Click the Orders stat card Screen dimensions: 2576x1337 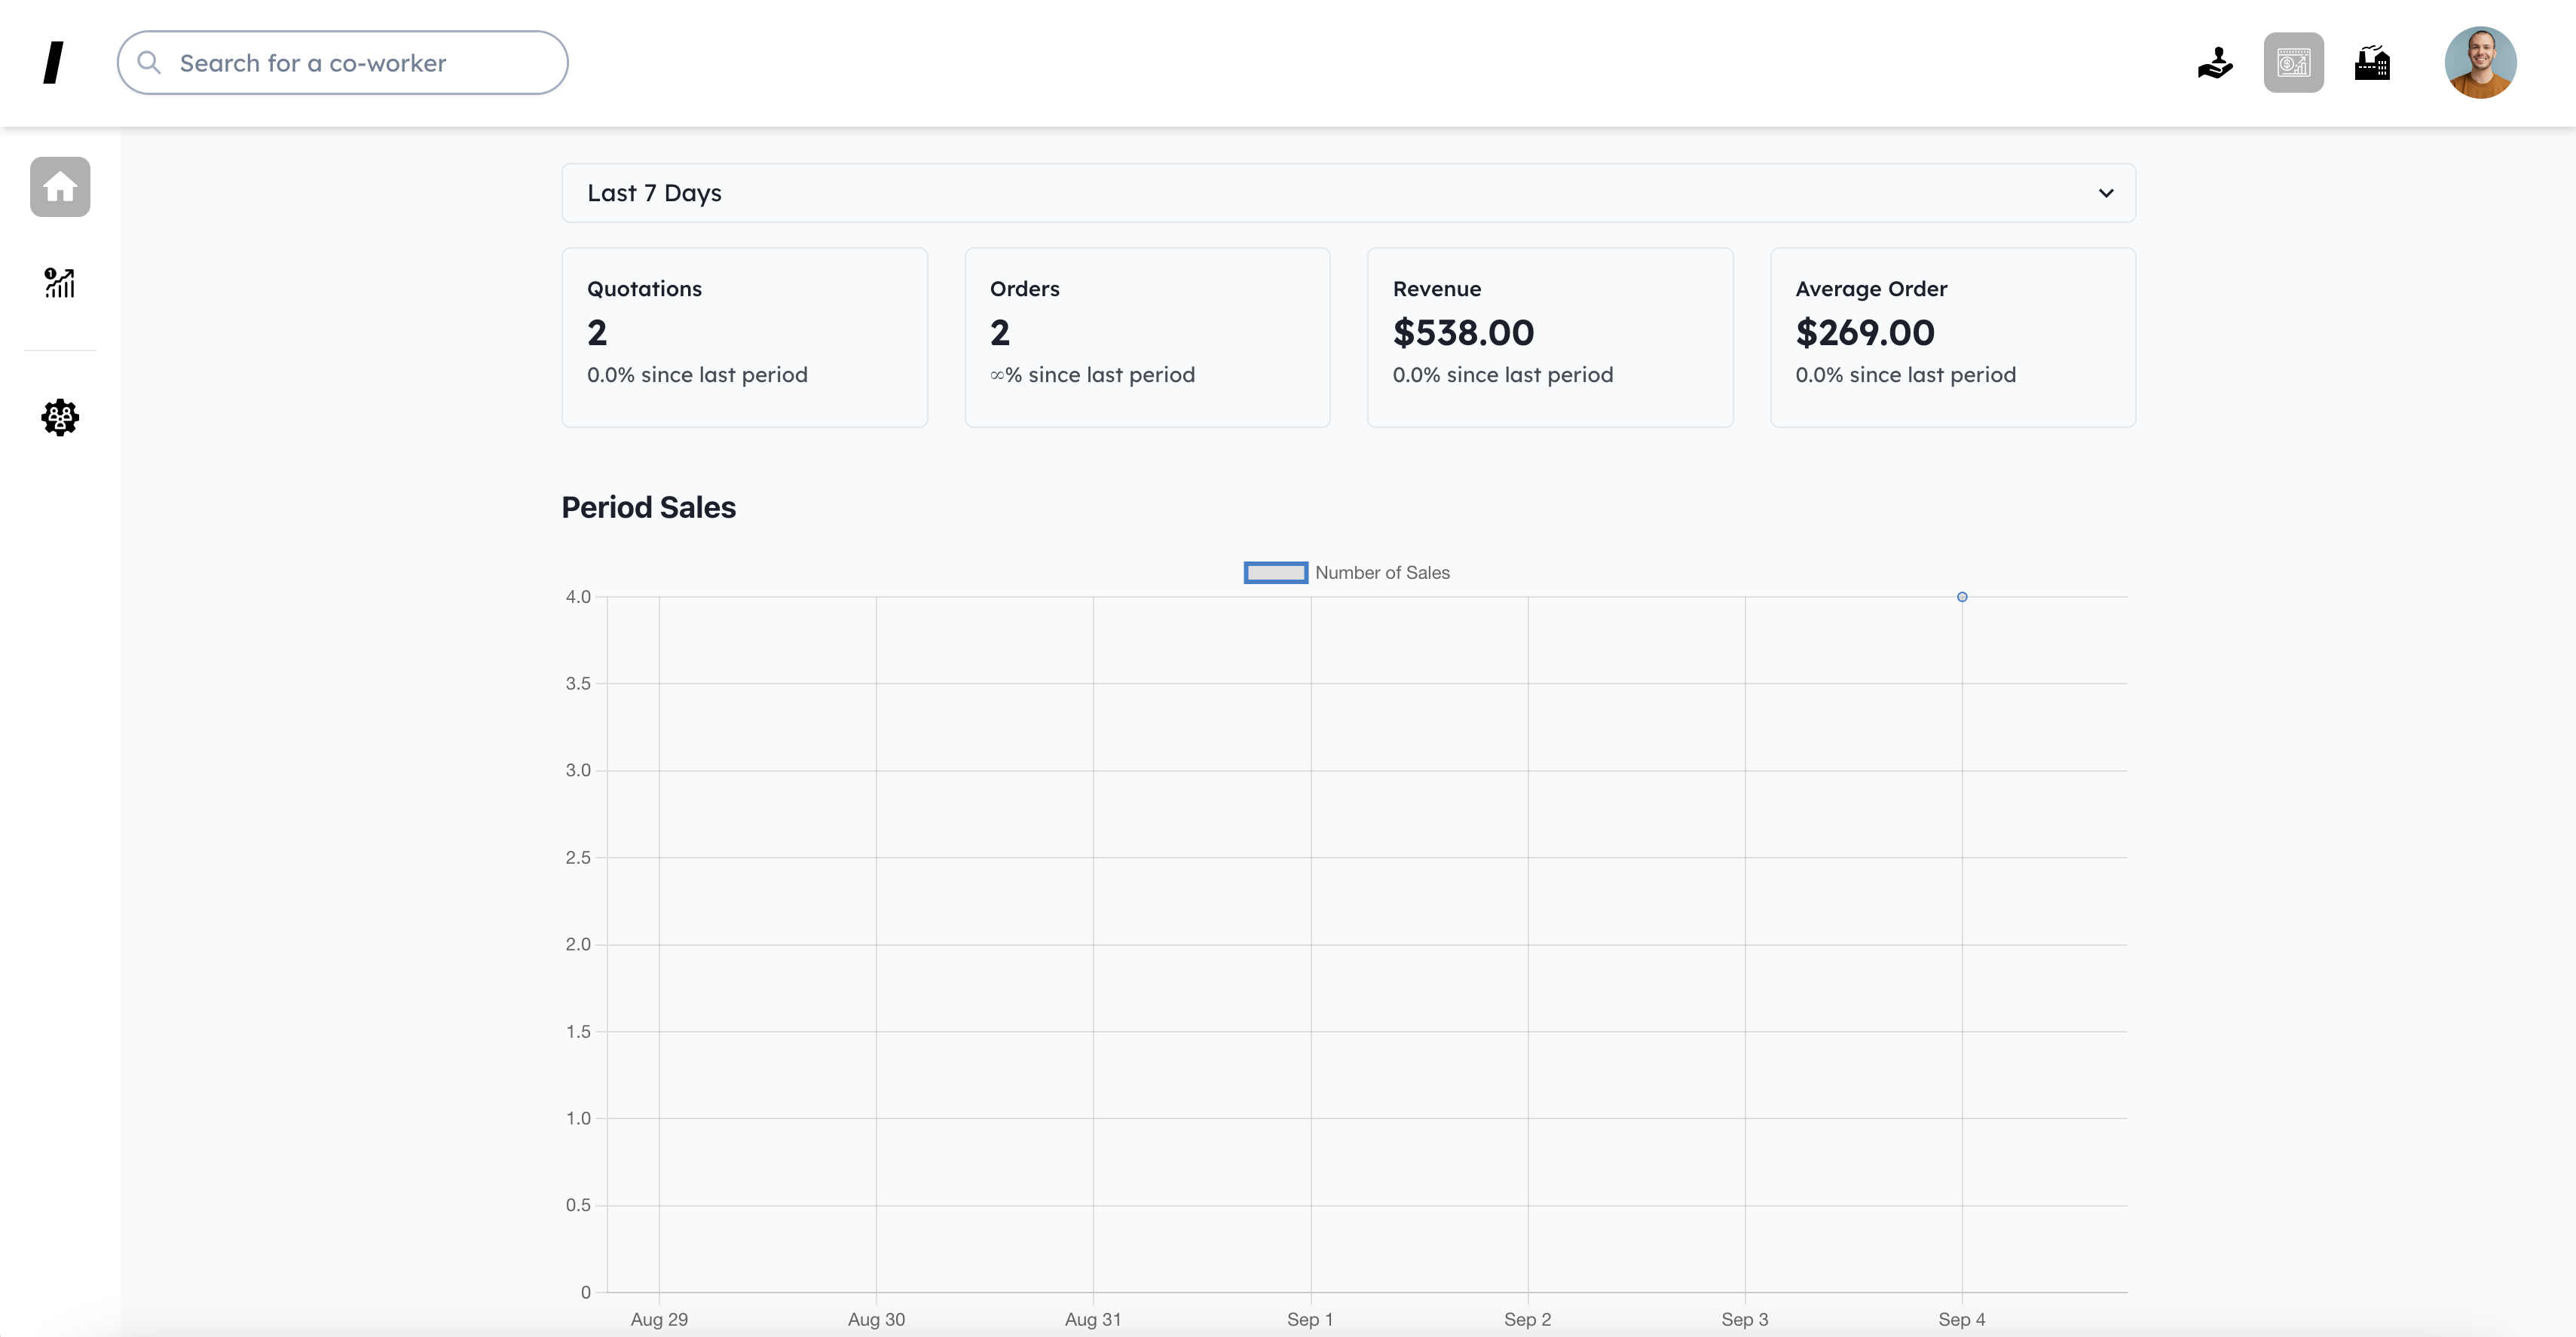coord(1147,337)
